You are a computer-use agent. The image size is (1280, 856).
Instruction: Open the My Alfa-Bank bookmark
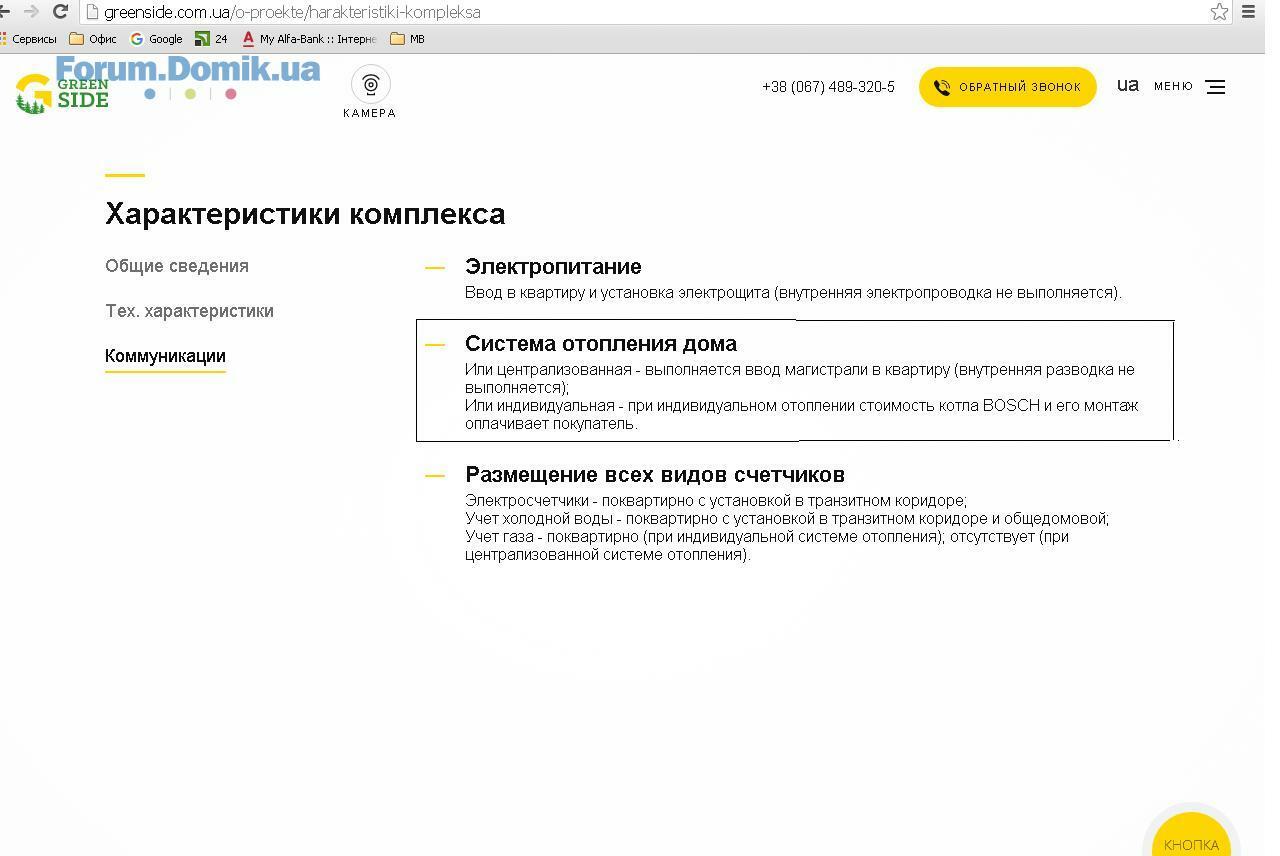[309, 39]
